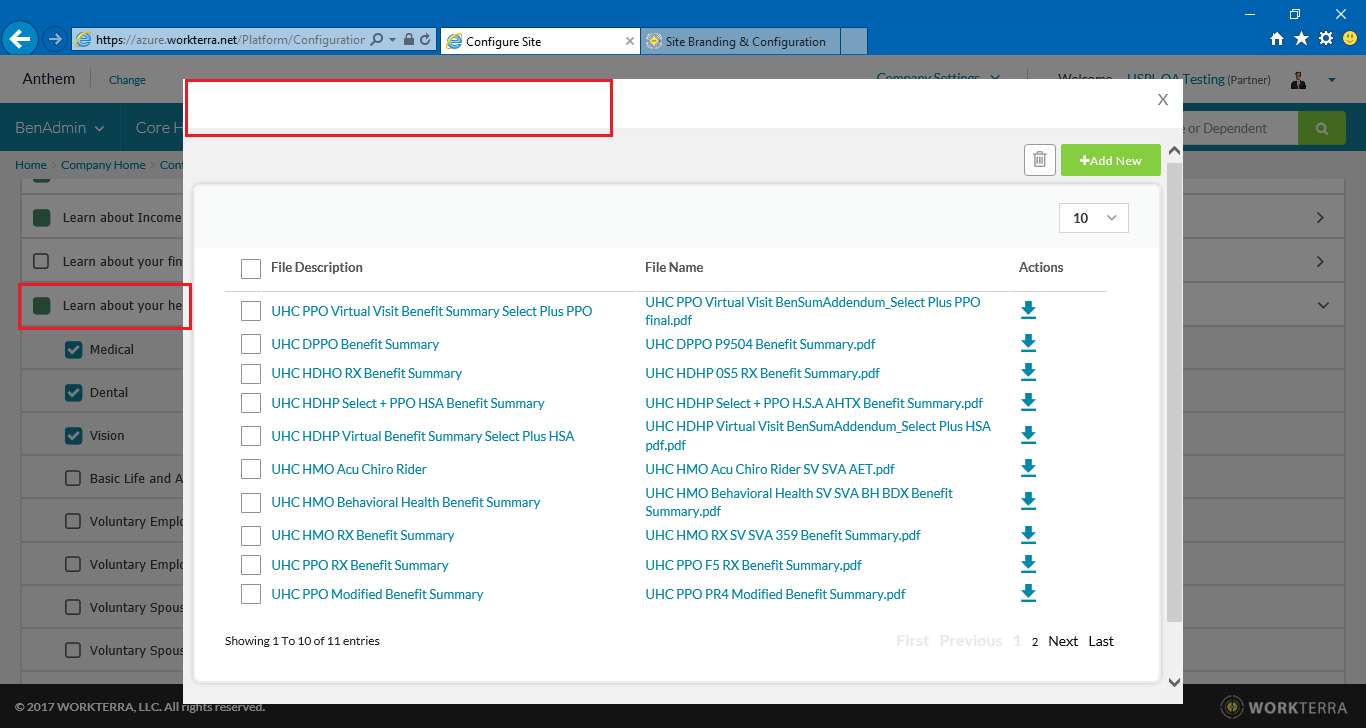Click the green search magnifier button
The width and height of the screenshot is (1366, 728).
coord(1323,128)
